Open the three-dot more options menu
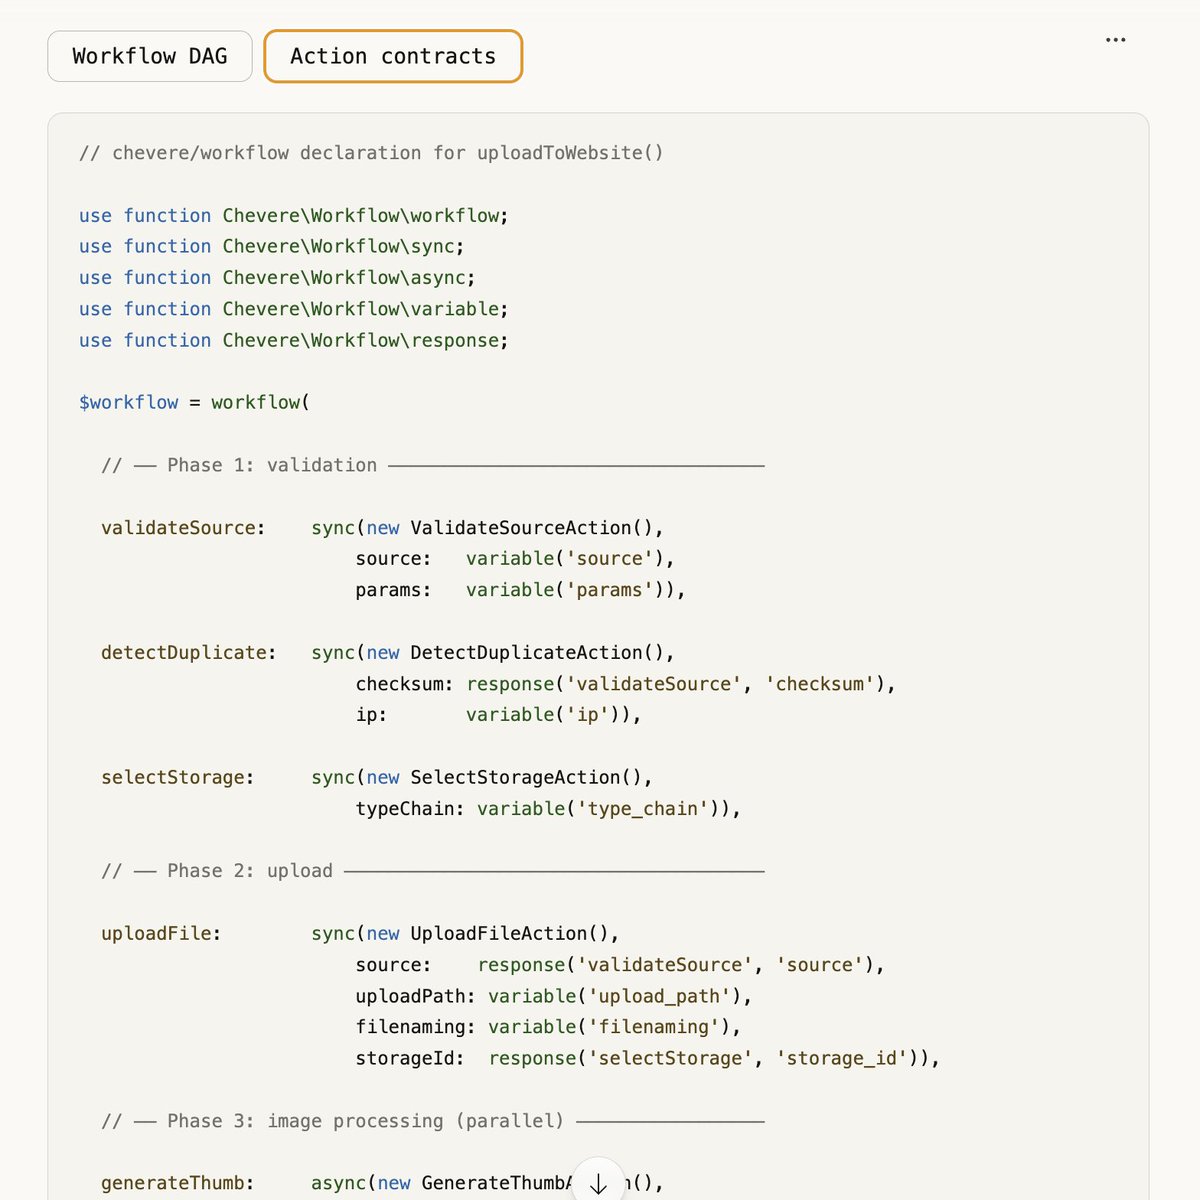This screenshot has width=1200, height=1200. tap(1116, 40)
